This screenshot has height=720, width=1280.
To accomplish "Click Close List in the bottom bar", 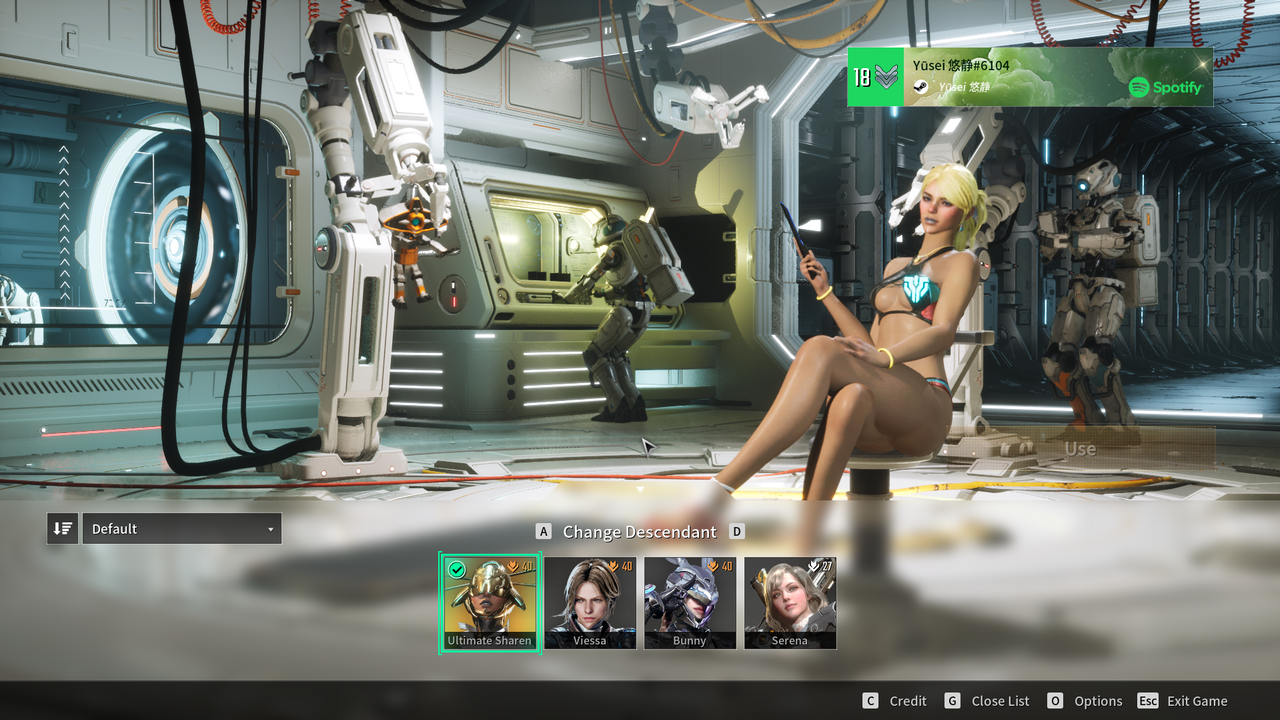I will point(1000,701).
